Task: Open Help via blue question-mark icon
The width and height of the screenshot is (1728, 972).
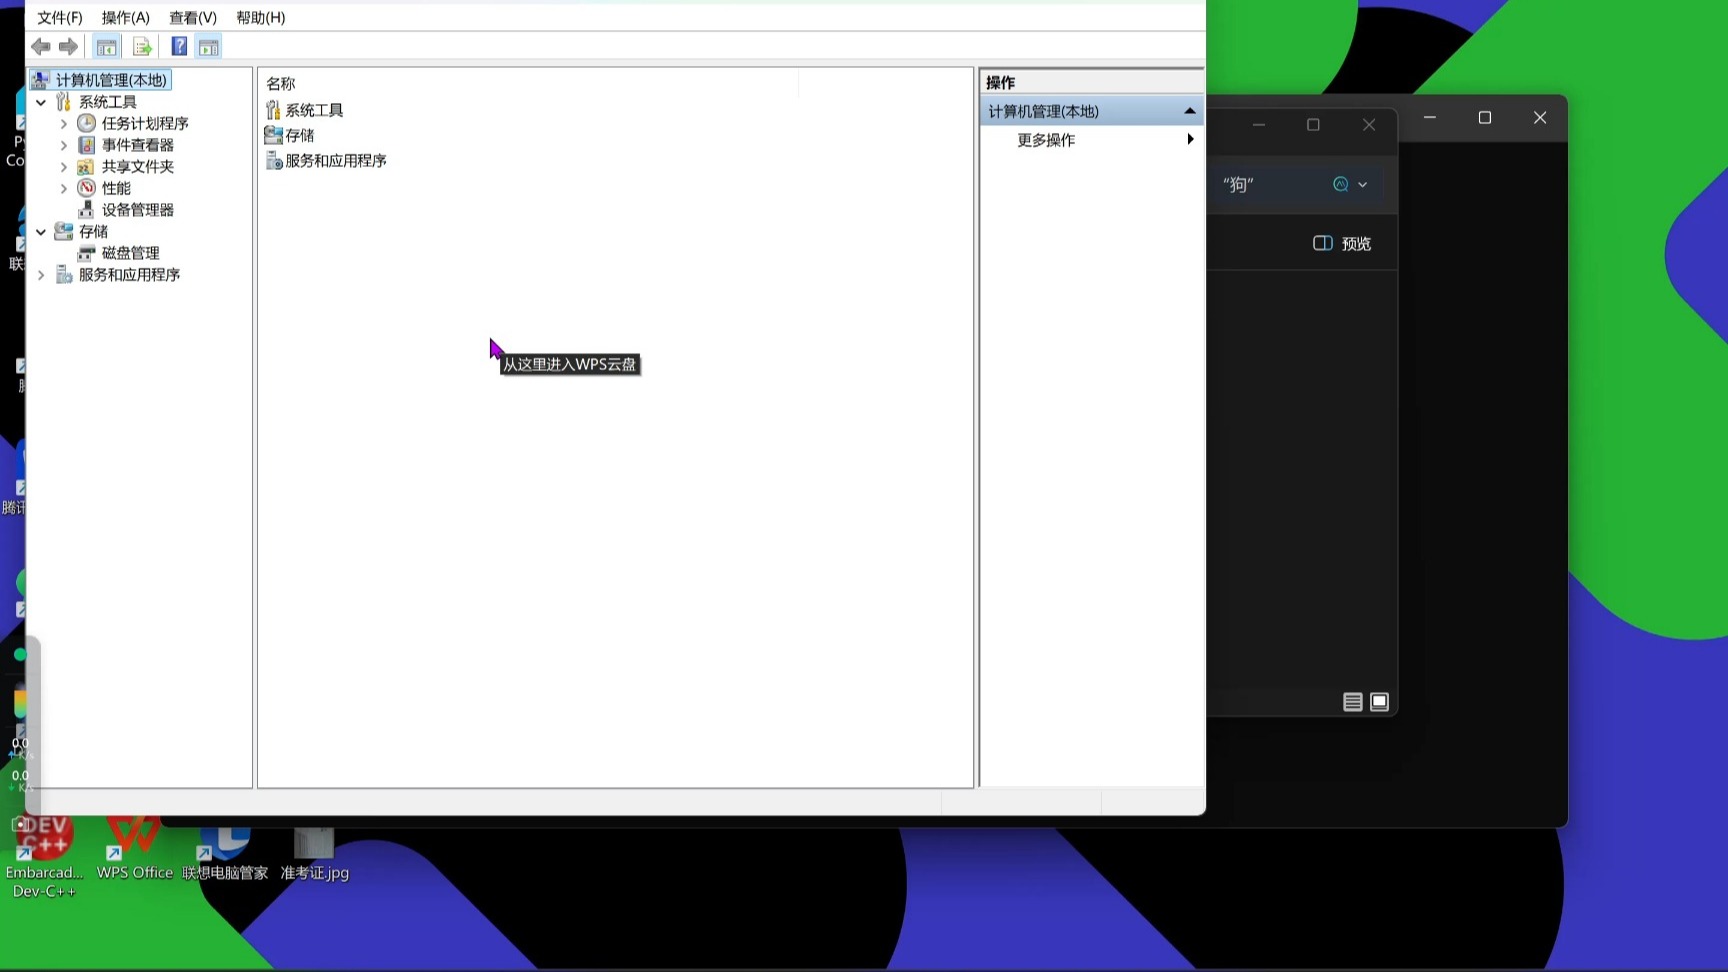Action: 179,47
